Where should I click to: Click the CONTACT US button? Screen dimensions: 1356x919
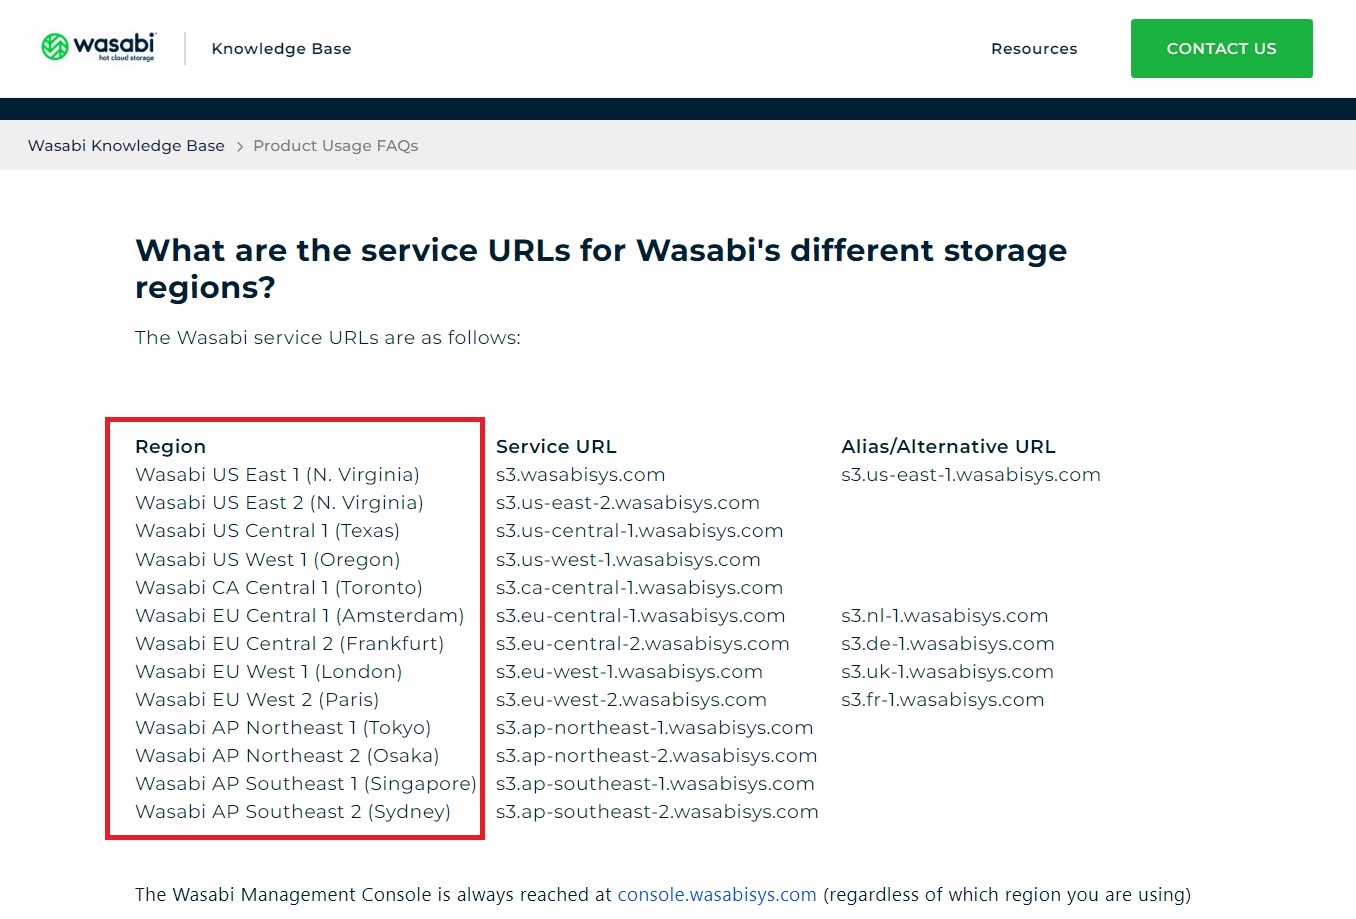coord(1221,48)
